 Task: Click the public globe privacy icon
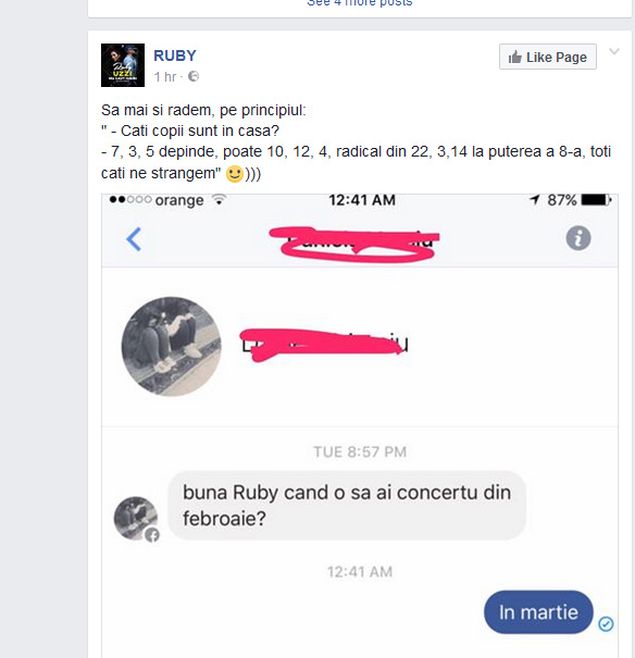tap(193, 76)
